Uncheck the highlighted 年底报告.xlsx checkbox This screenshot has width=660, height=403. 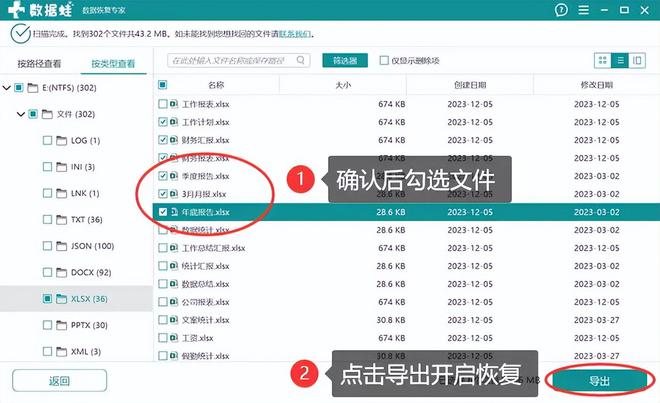click(x=163, y=212)
